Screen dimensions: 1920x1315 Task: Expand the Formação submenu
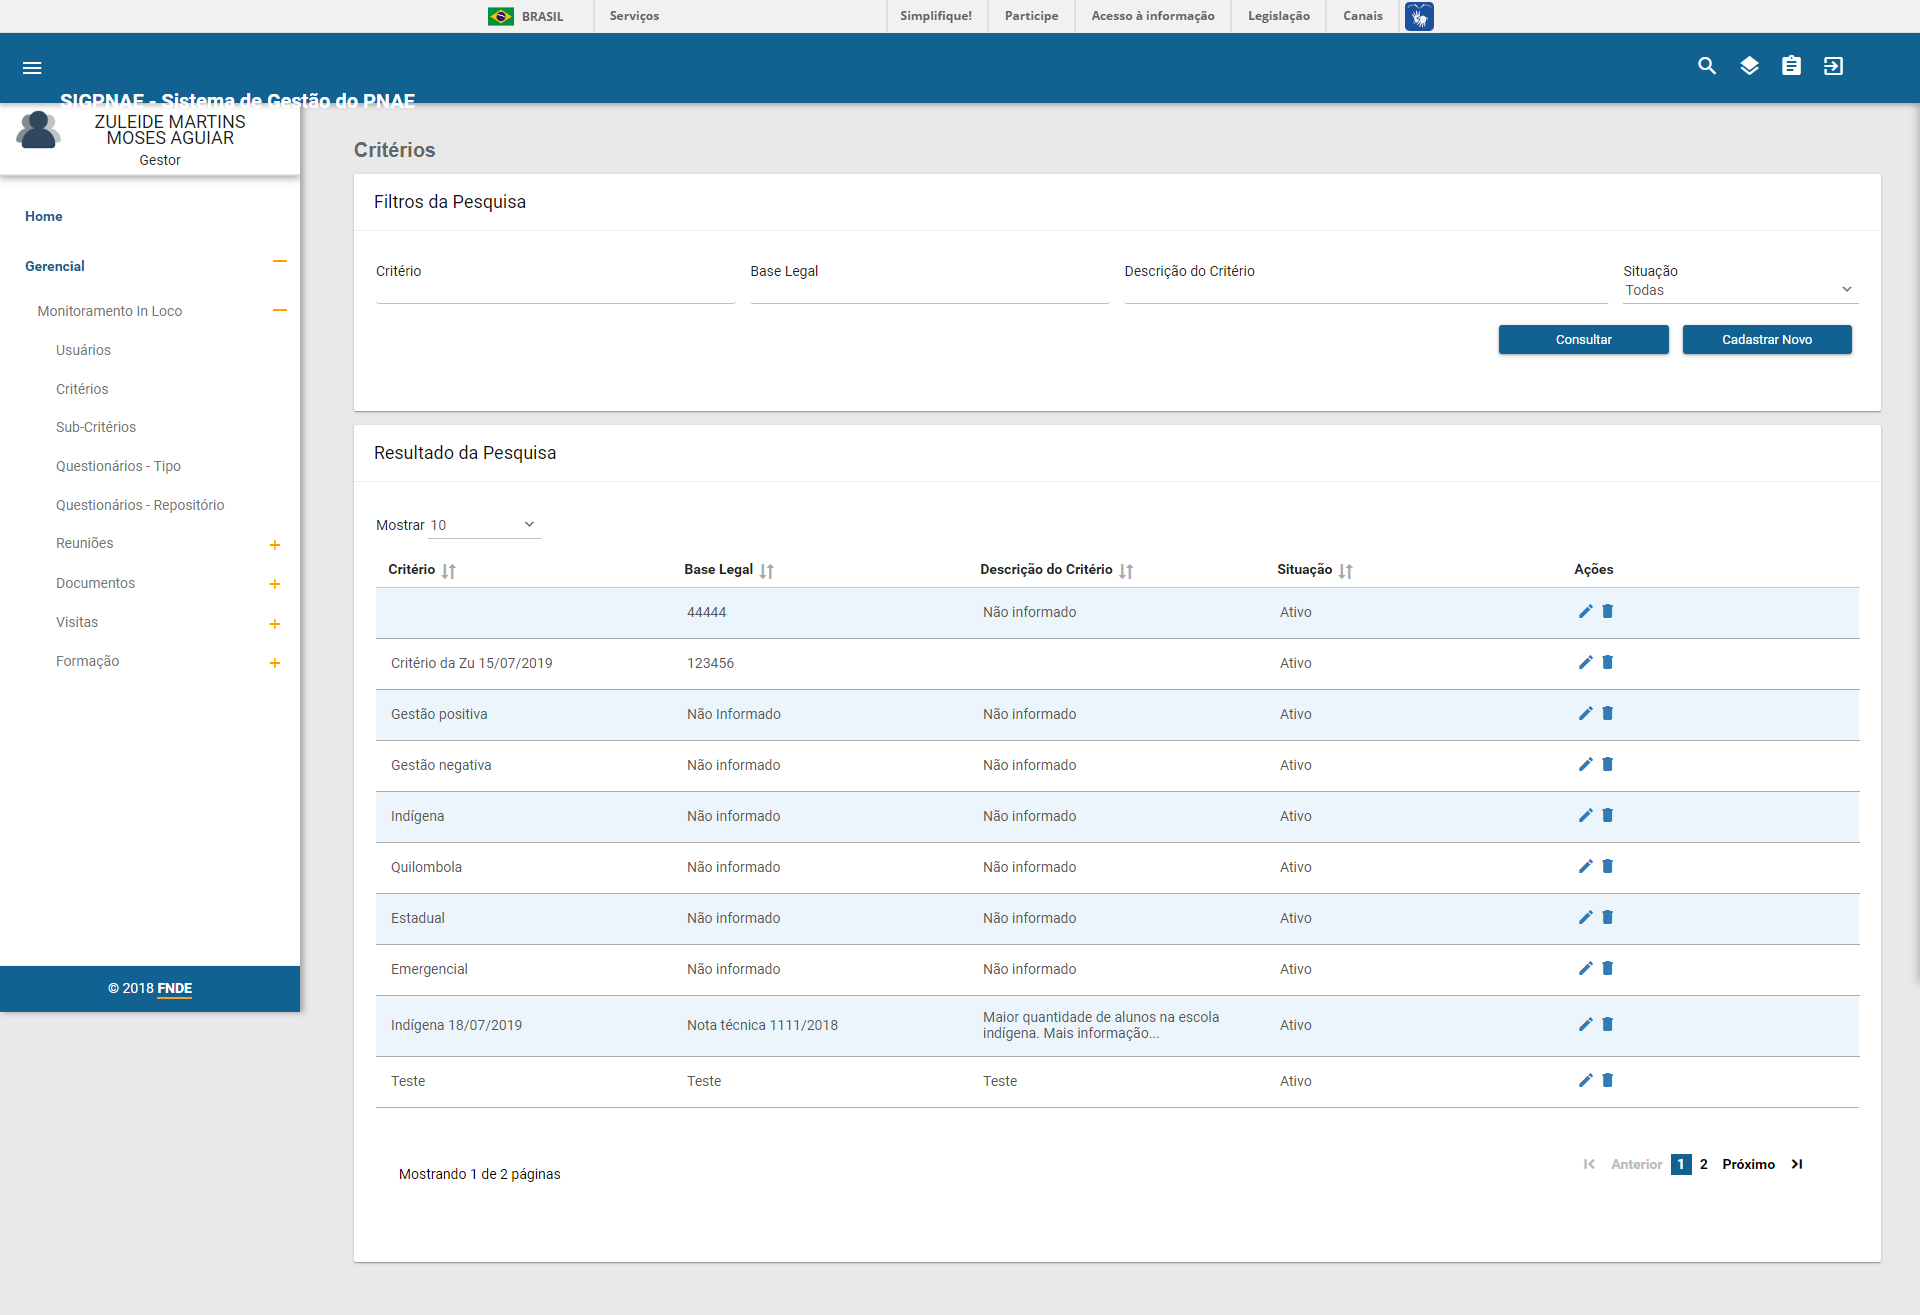coord(275,663)
